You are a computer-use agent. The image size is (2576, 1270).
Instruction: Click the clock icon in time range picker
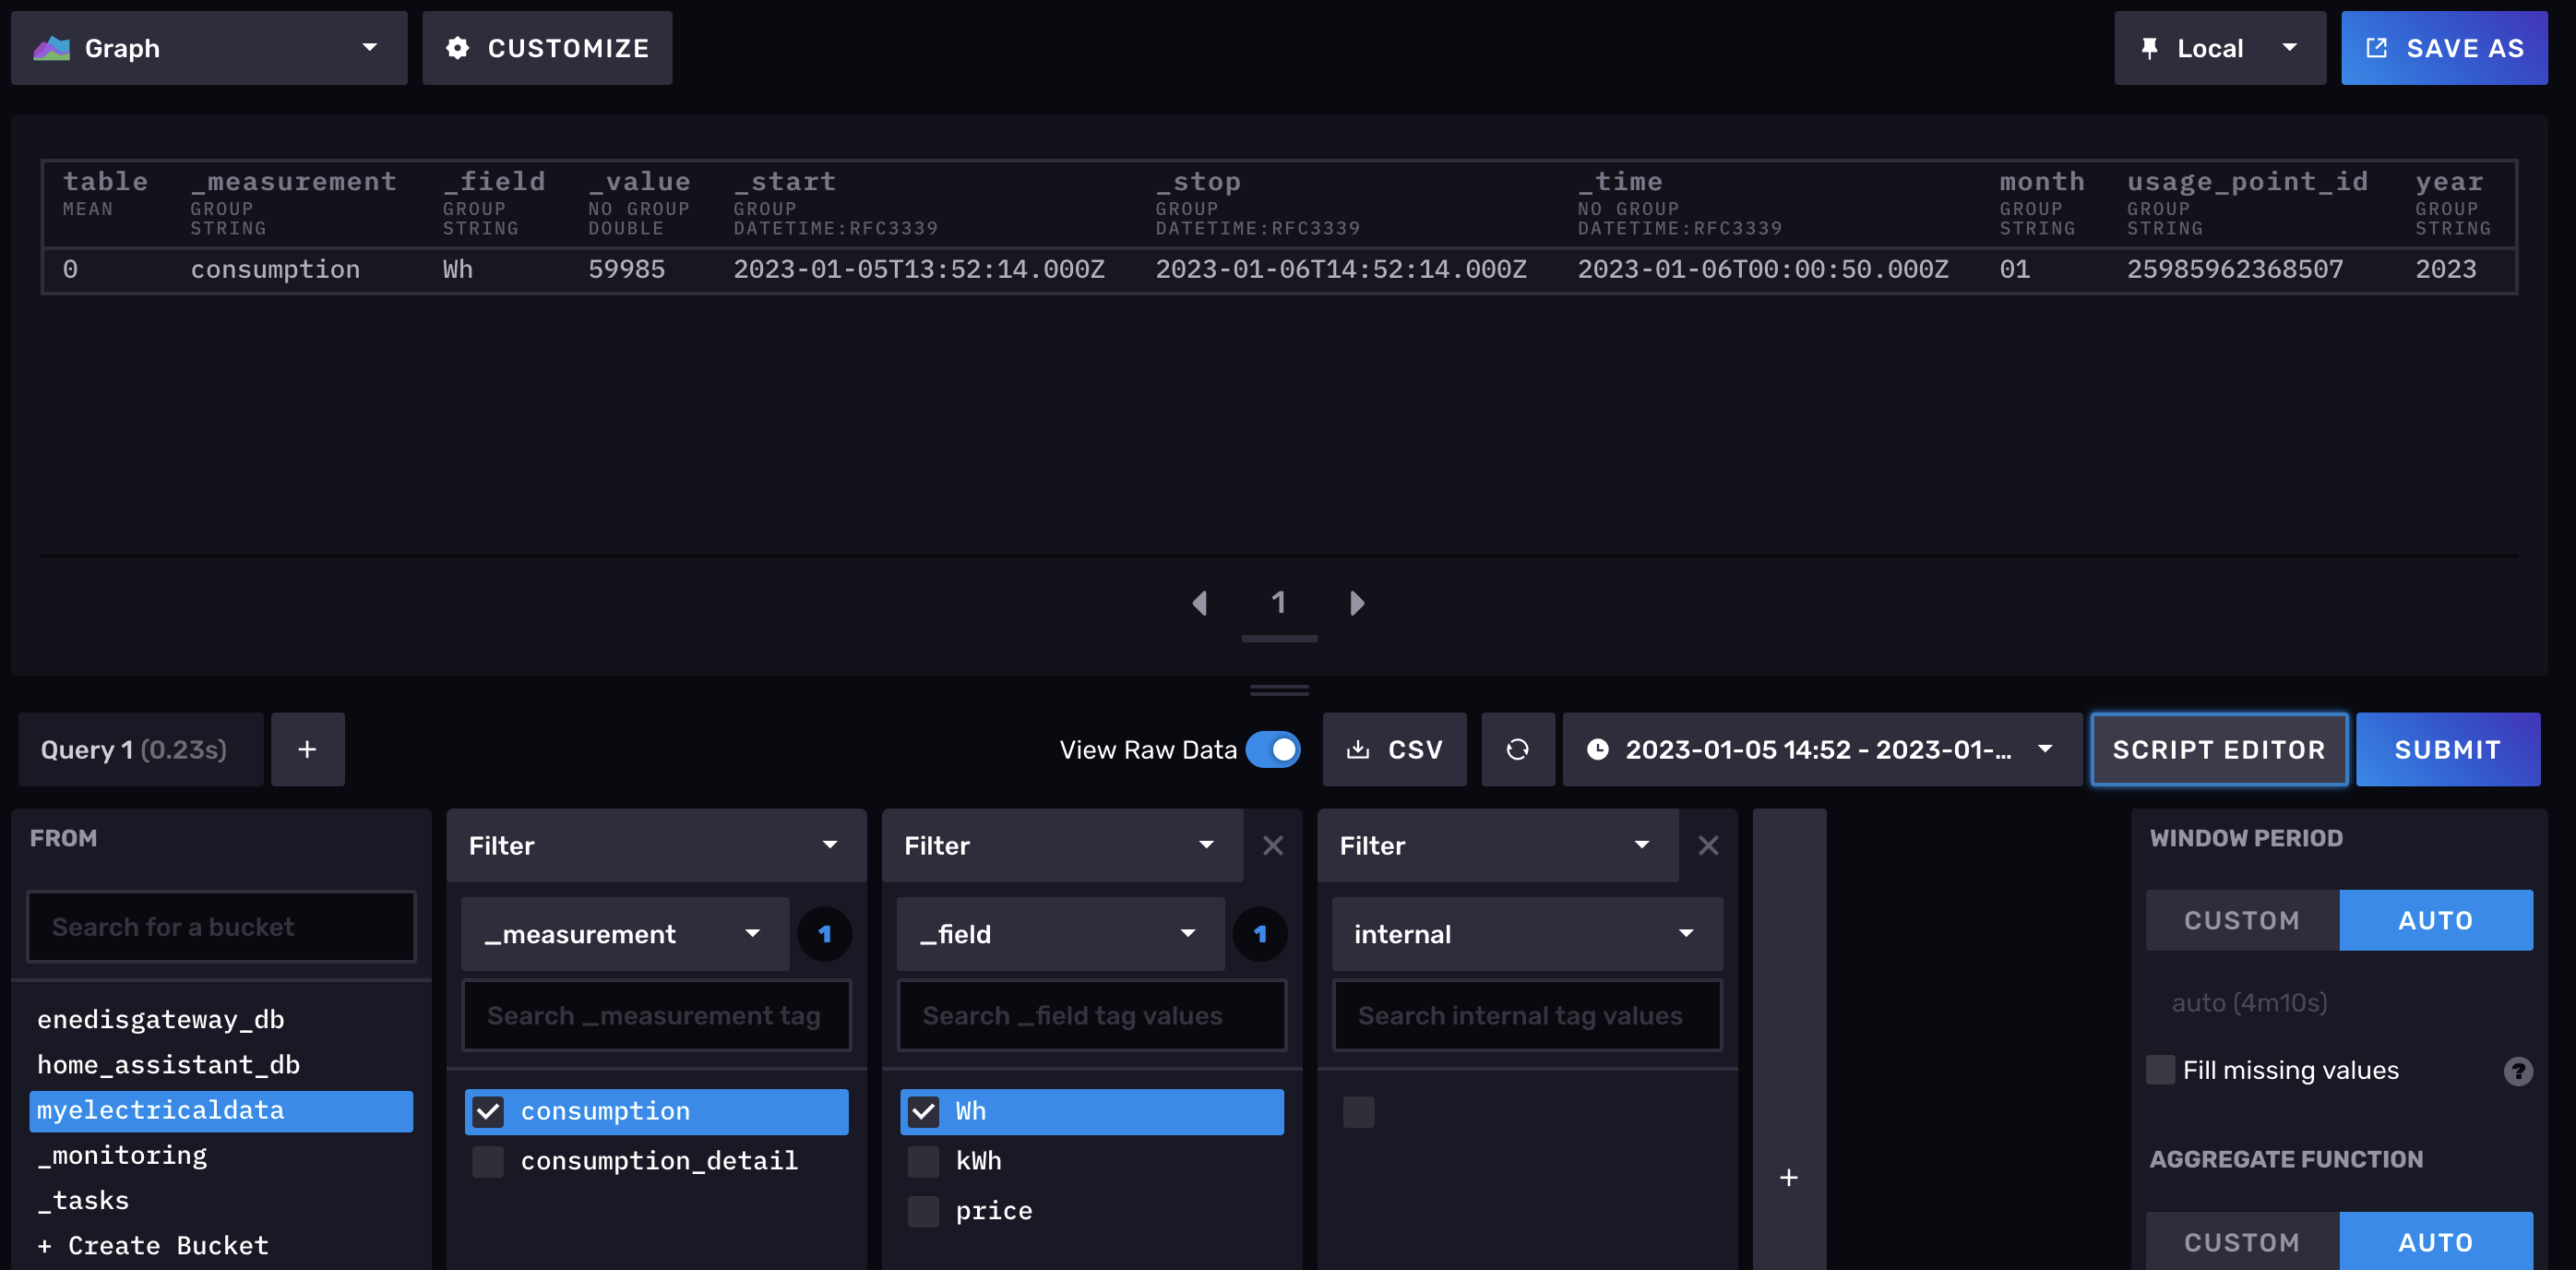click(x=1598, y=749)
